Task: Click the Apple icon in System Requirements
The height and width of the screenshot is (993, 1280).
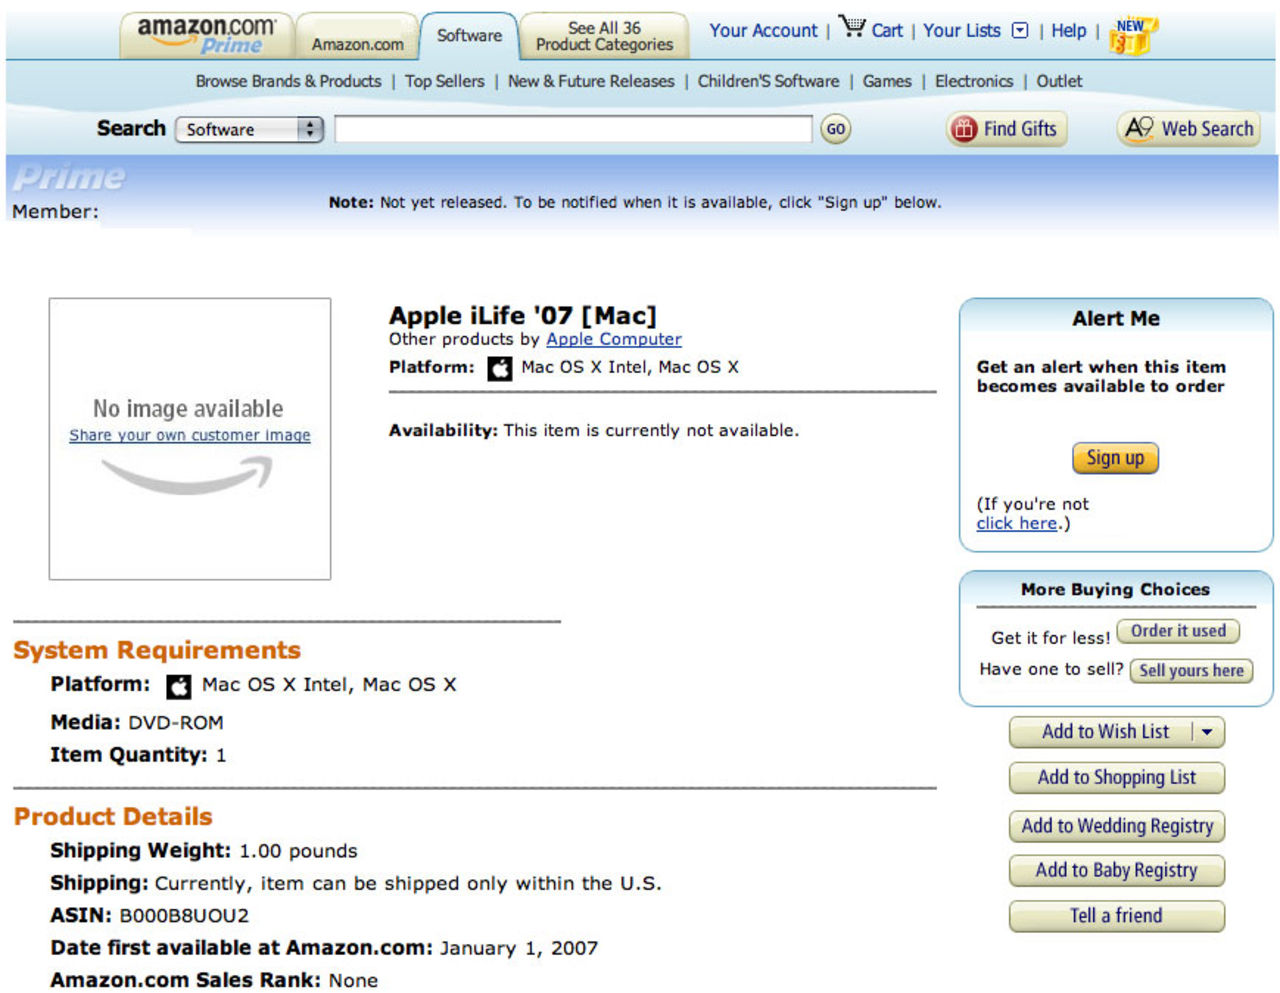Action: tap(178, 685)
